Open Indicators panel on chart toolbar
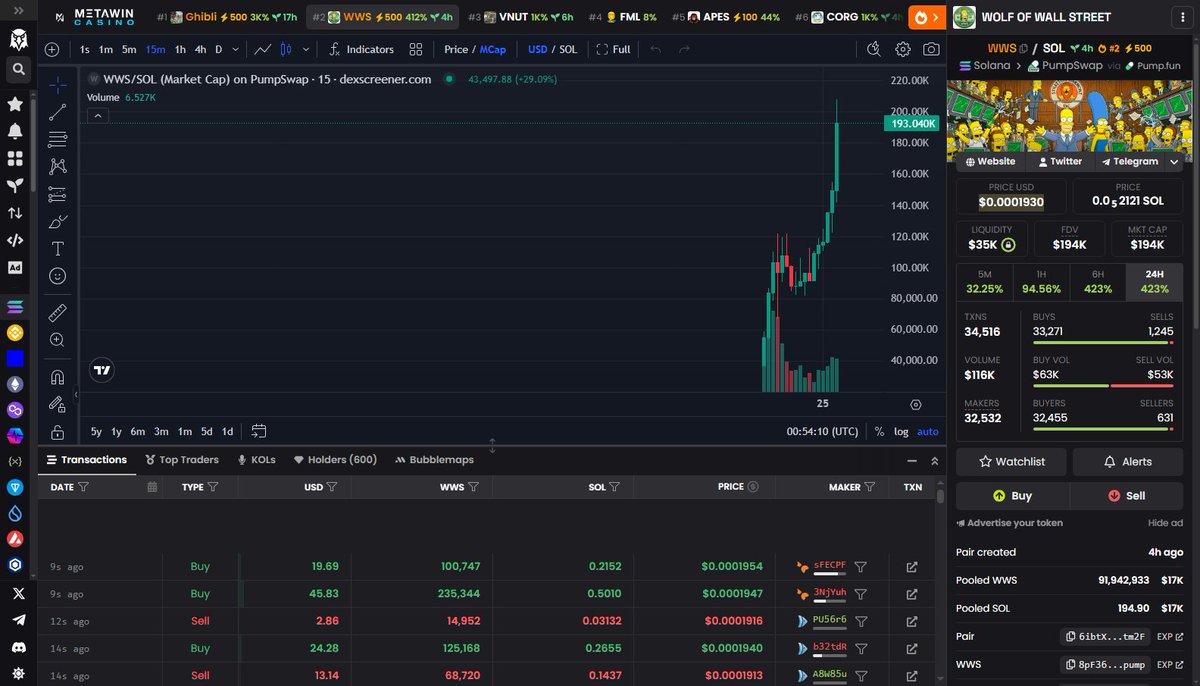The height and width of the screenshot is (686, 1200). click(361, 49)
